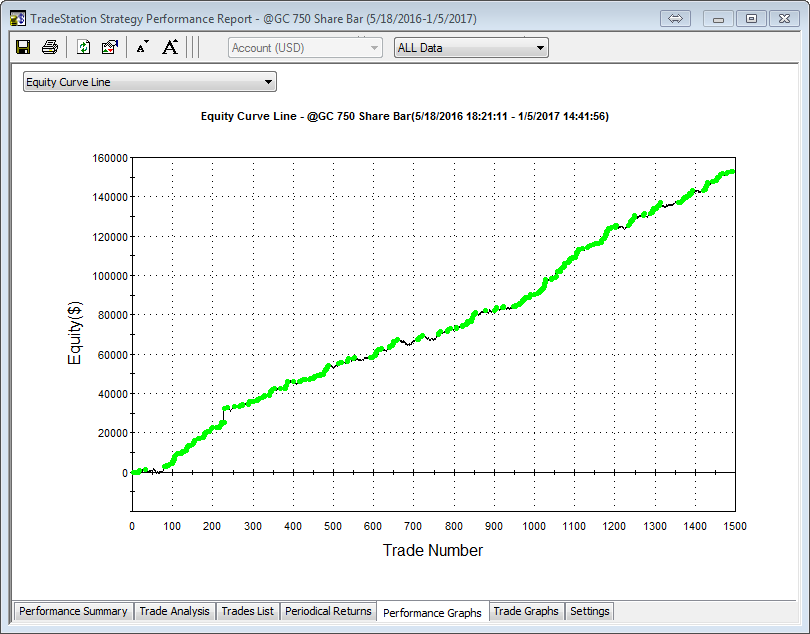Go to the Trades List tab
This screenshot has width=810, height=634.
click(247, 611)
